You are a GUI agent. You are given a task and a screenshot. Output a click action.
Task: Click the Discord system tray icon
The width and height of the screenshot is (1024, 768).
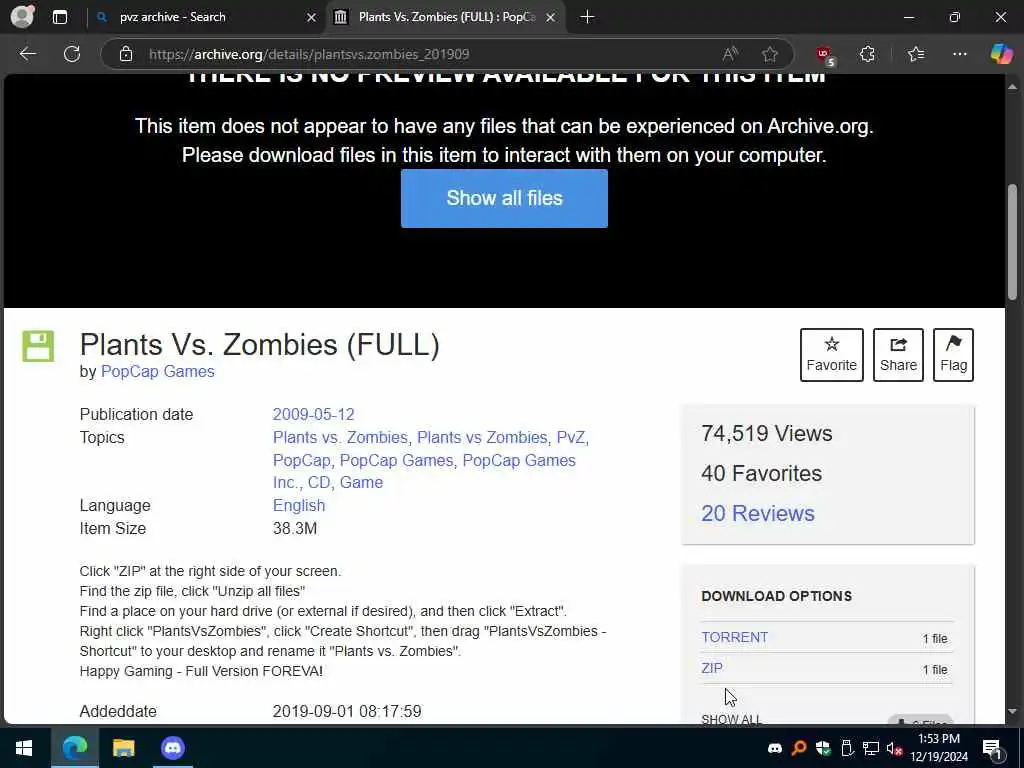pos(775,748)
